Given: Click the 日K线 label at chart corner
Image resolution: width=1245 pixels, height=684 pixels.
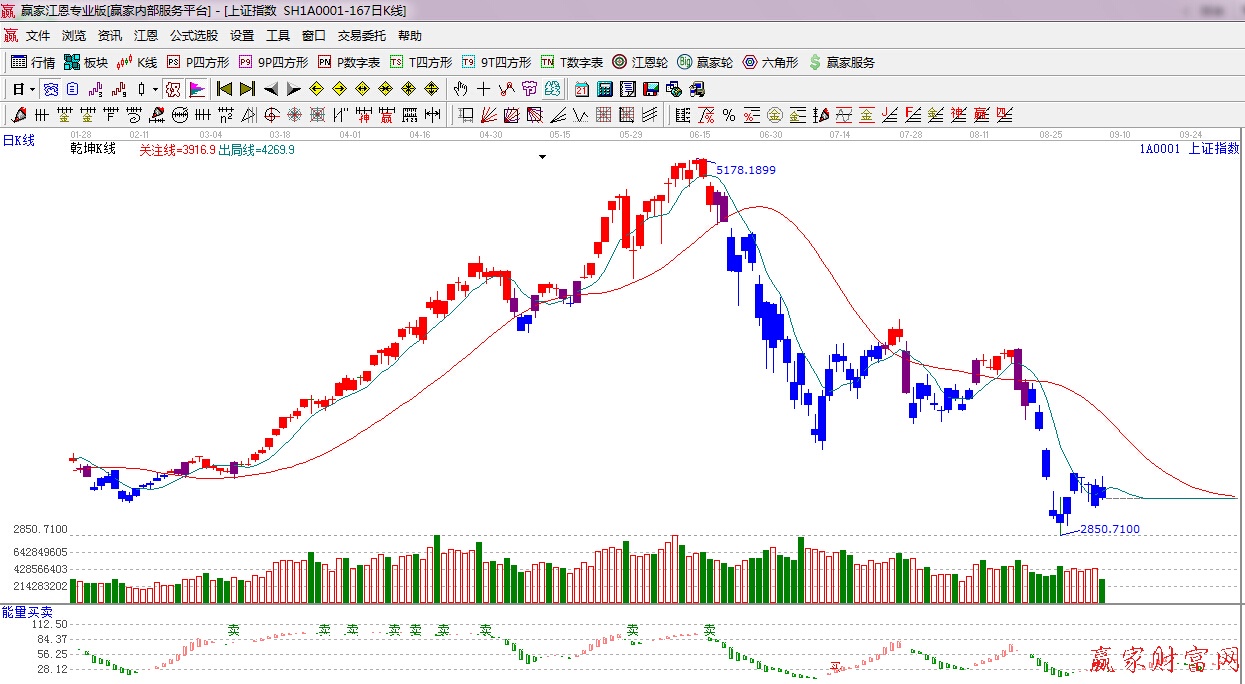Looking at the screenshot, I should click(18, 141).
